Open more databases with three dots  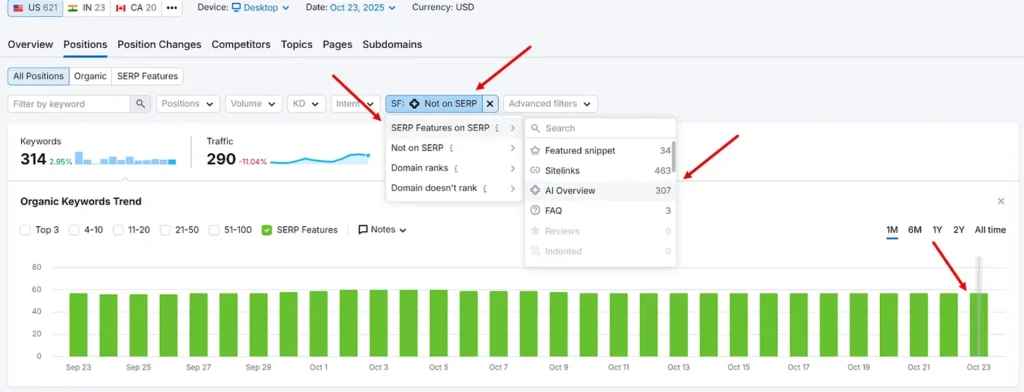point(172,8)
